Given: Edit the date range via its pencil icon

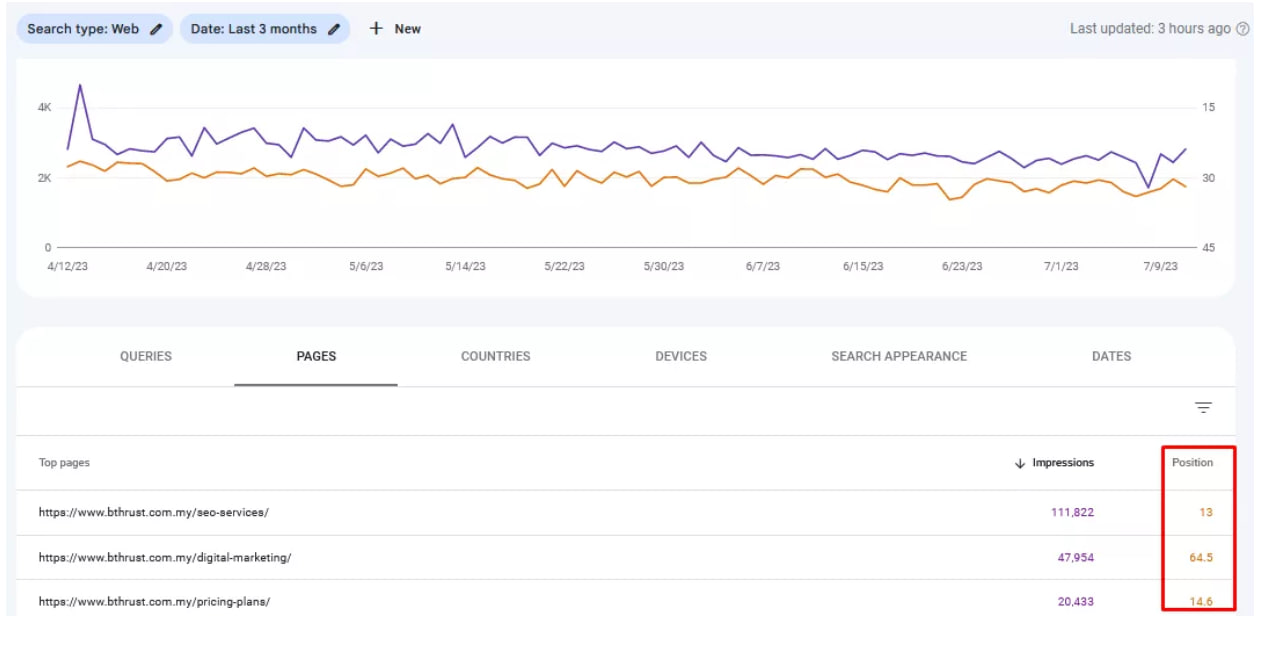Looking at the screenshot, I should 334,29.
